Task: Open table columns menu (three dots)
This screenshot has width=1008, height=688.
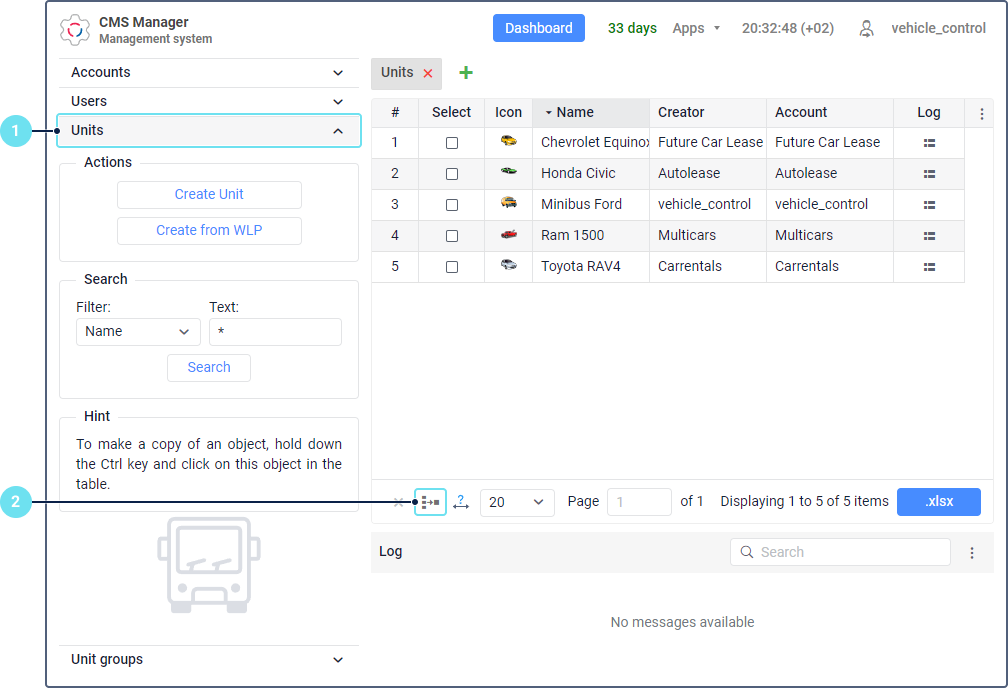Action: point(982,114)
